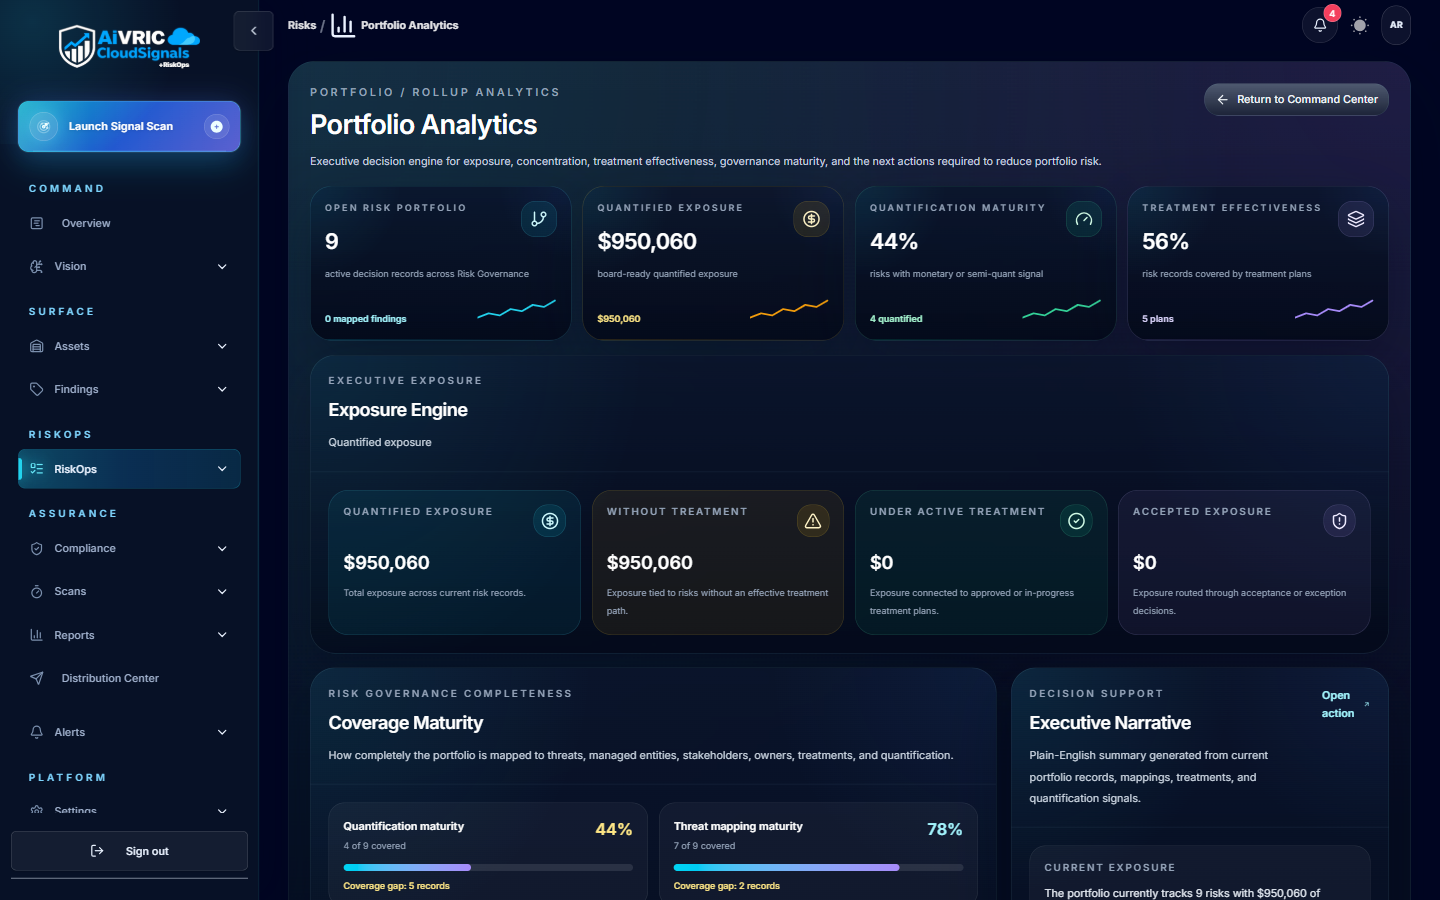
Task: Click the Sign out button
Action: pos(129,851)
